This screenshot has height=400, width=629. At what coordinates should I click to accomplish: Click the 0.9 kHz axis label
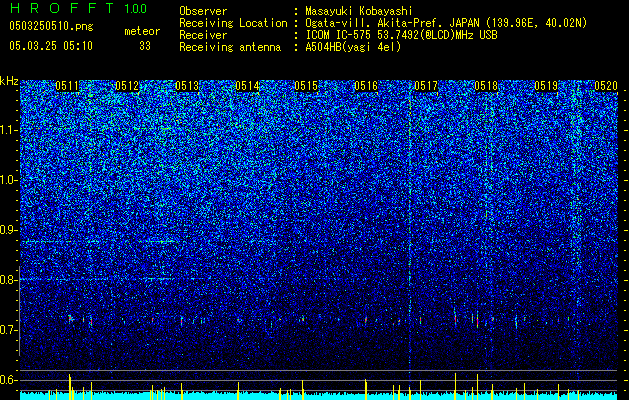point(8,230)
